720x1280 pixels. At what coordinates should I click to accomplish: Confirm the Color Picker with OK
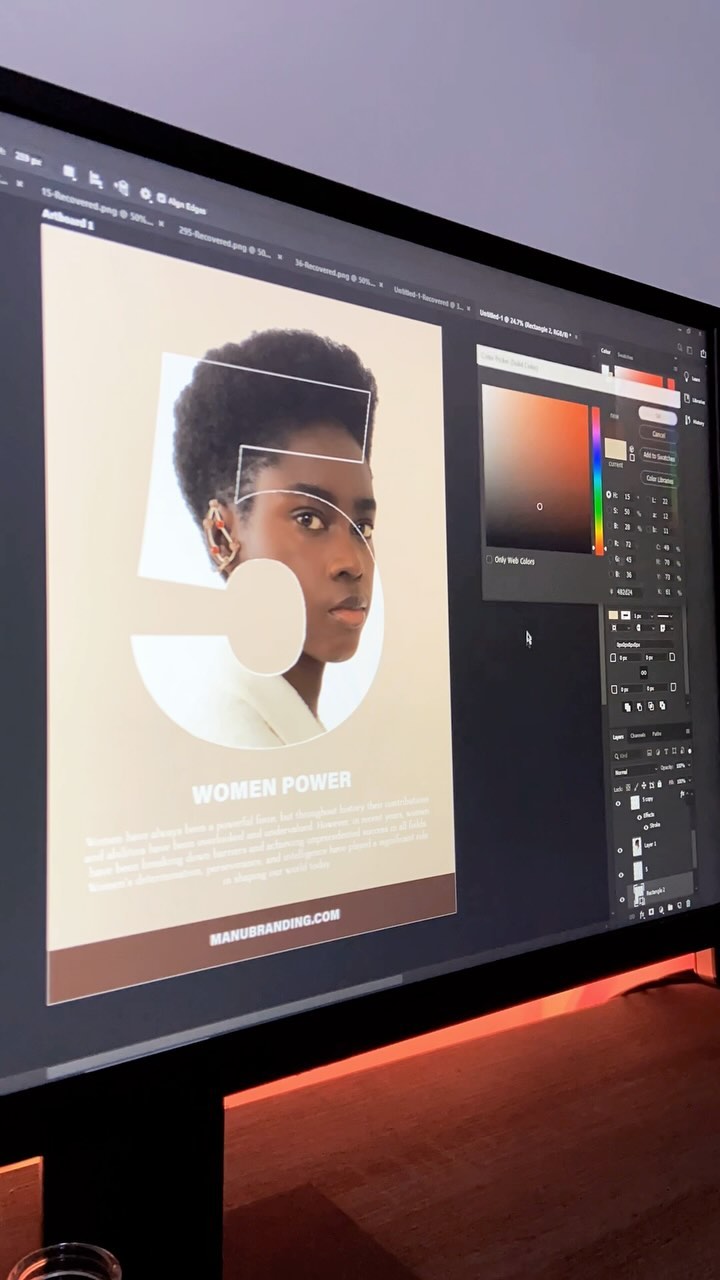pyautogui.click(x=658, y=416)
